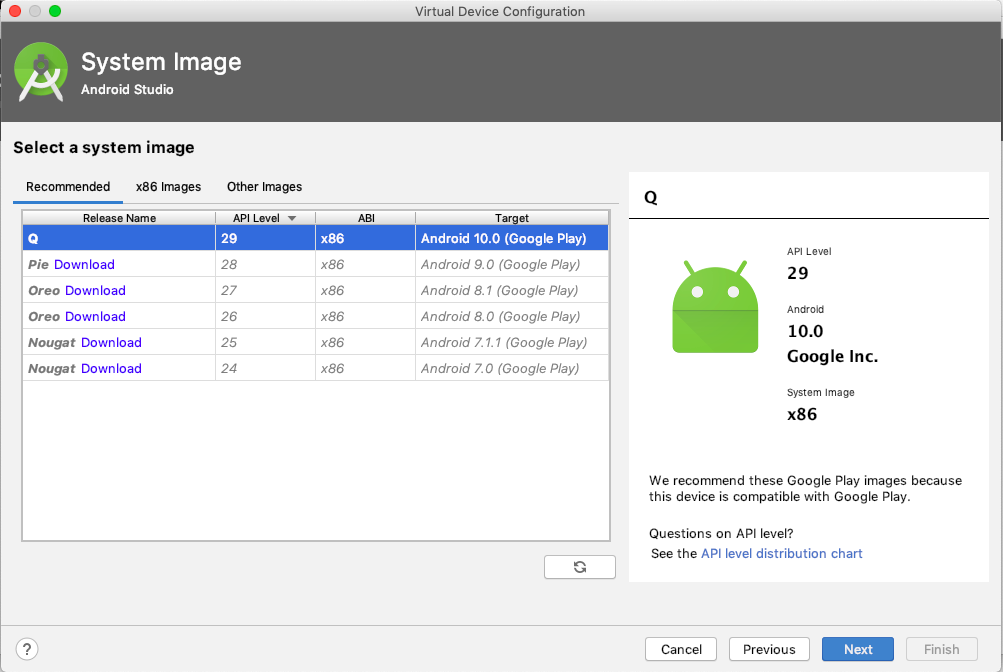Click the ABI column header
Screen dimensions: 1003x672
click(366, 218)
